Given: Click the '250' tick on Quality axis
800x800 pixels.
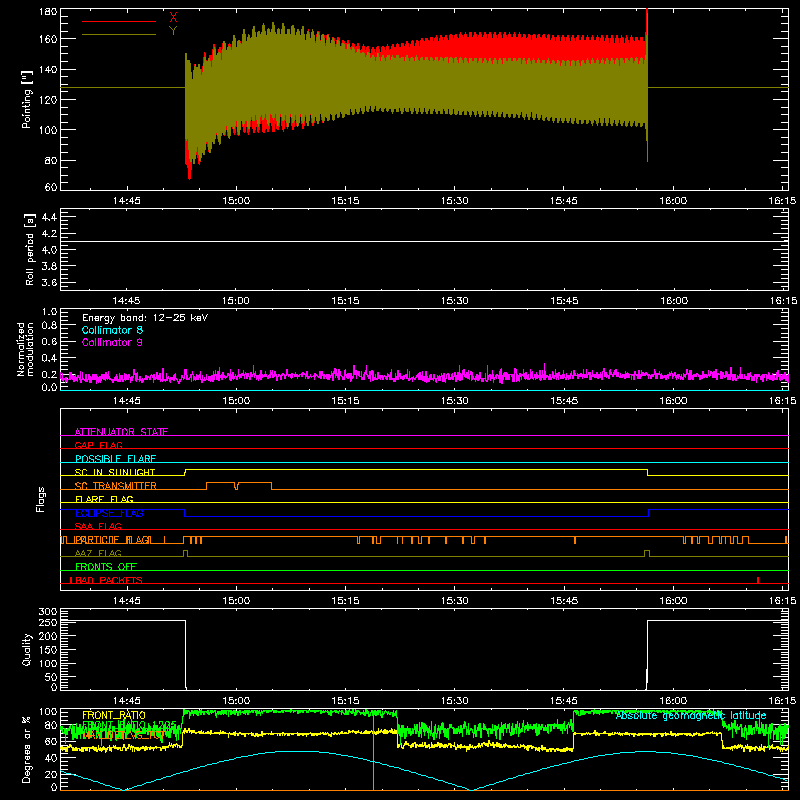Looking at the screenshot, I should (x=47, y=622).
